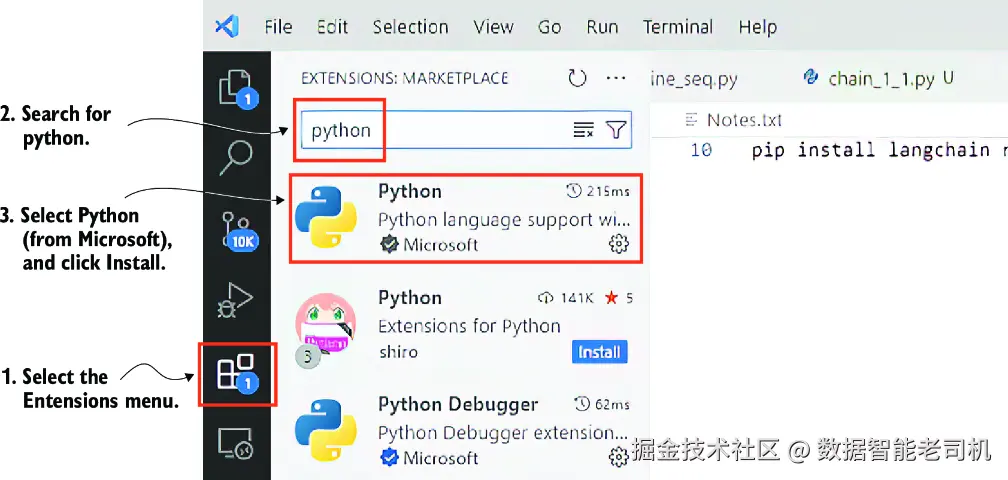This screenshot has width=1008, height=480.
Task: Install the Python extension by shiro
Action: pos(600,352)
